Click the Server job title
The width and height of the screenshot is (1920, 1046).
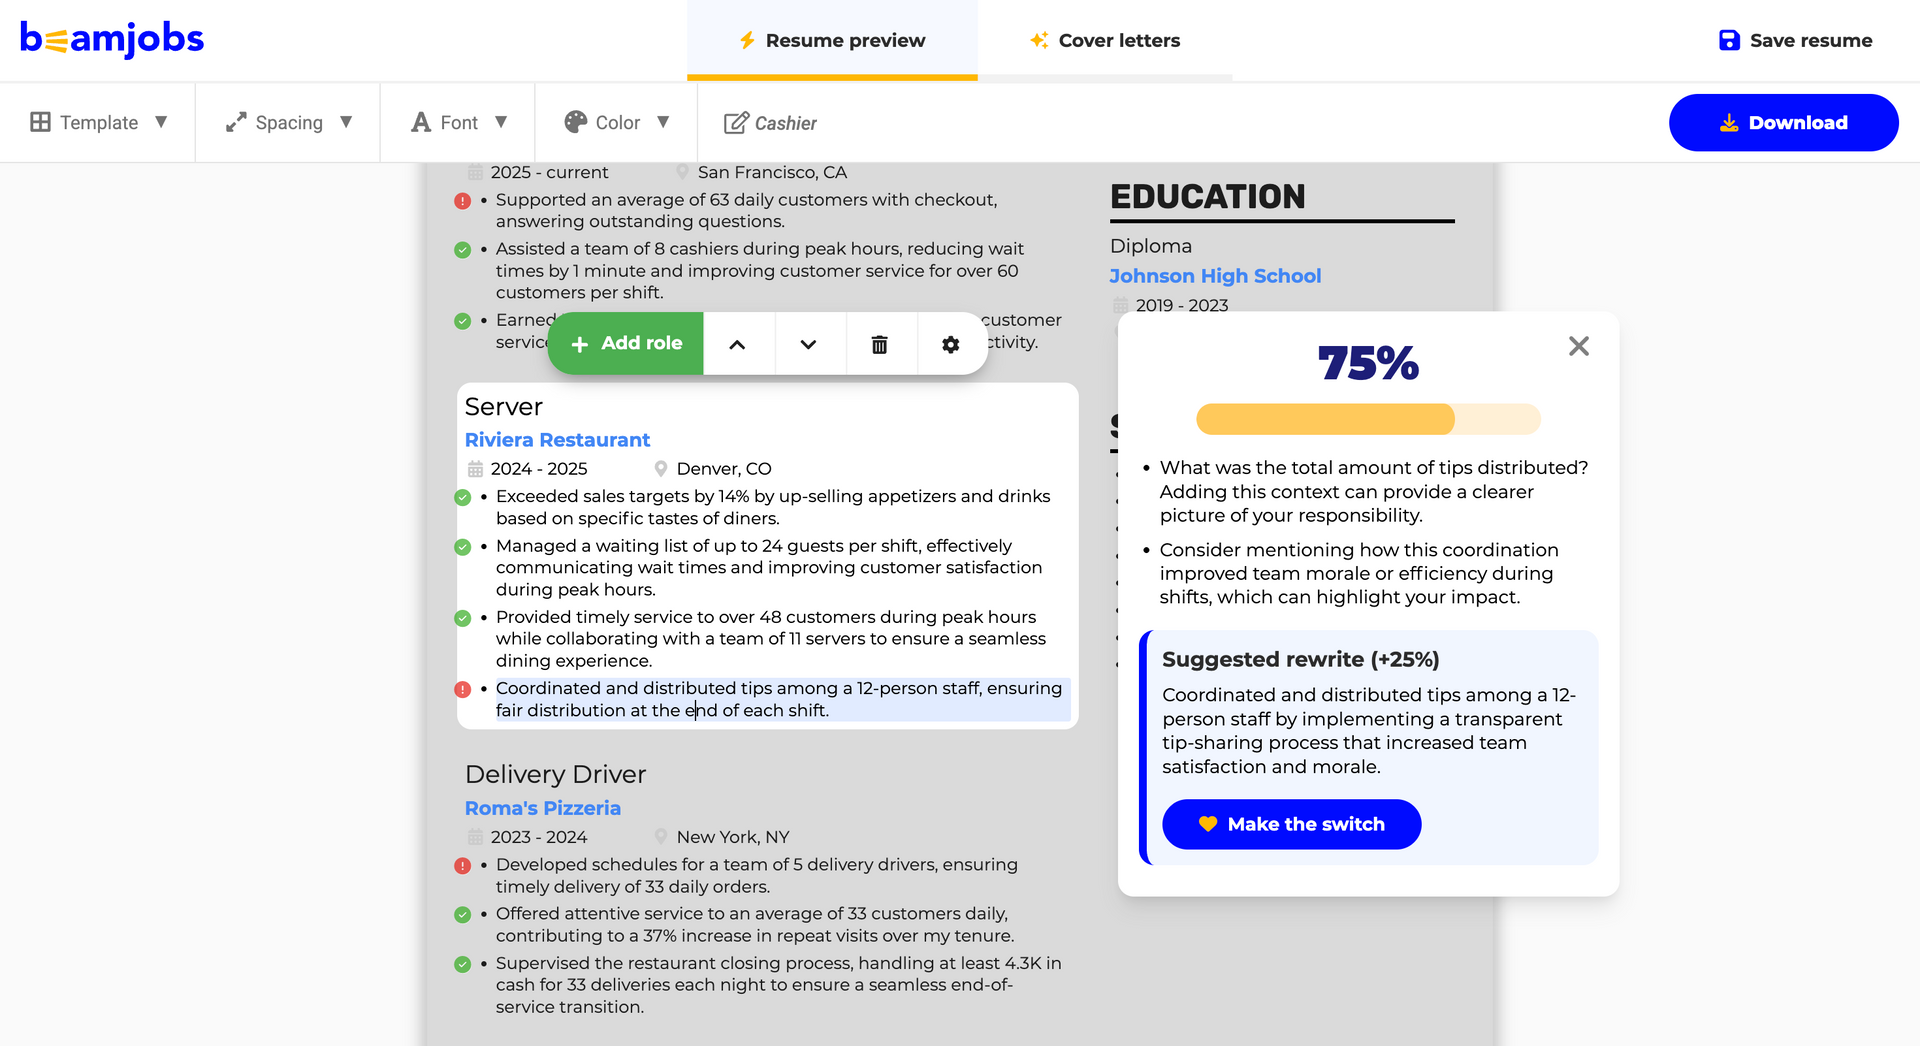pos(504,407)
